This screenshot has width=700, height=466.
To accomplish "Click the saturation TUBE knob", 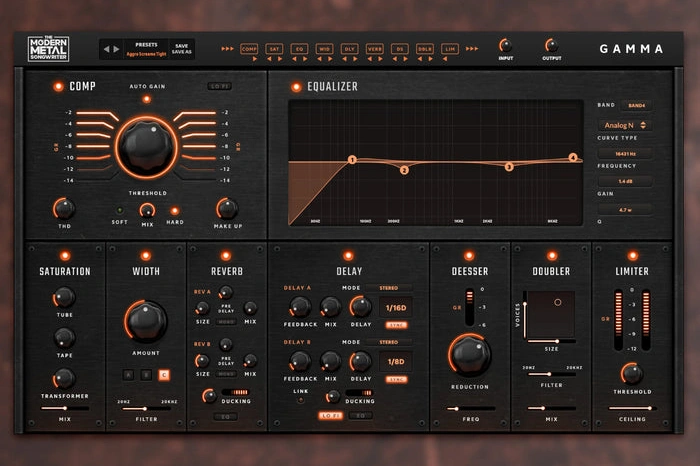I will pyautogui.click(x=64, y=298).
